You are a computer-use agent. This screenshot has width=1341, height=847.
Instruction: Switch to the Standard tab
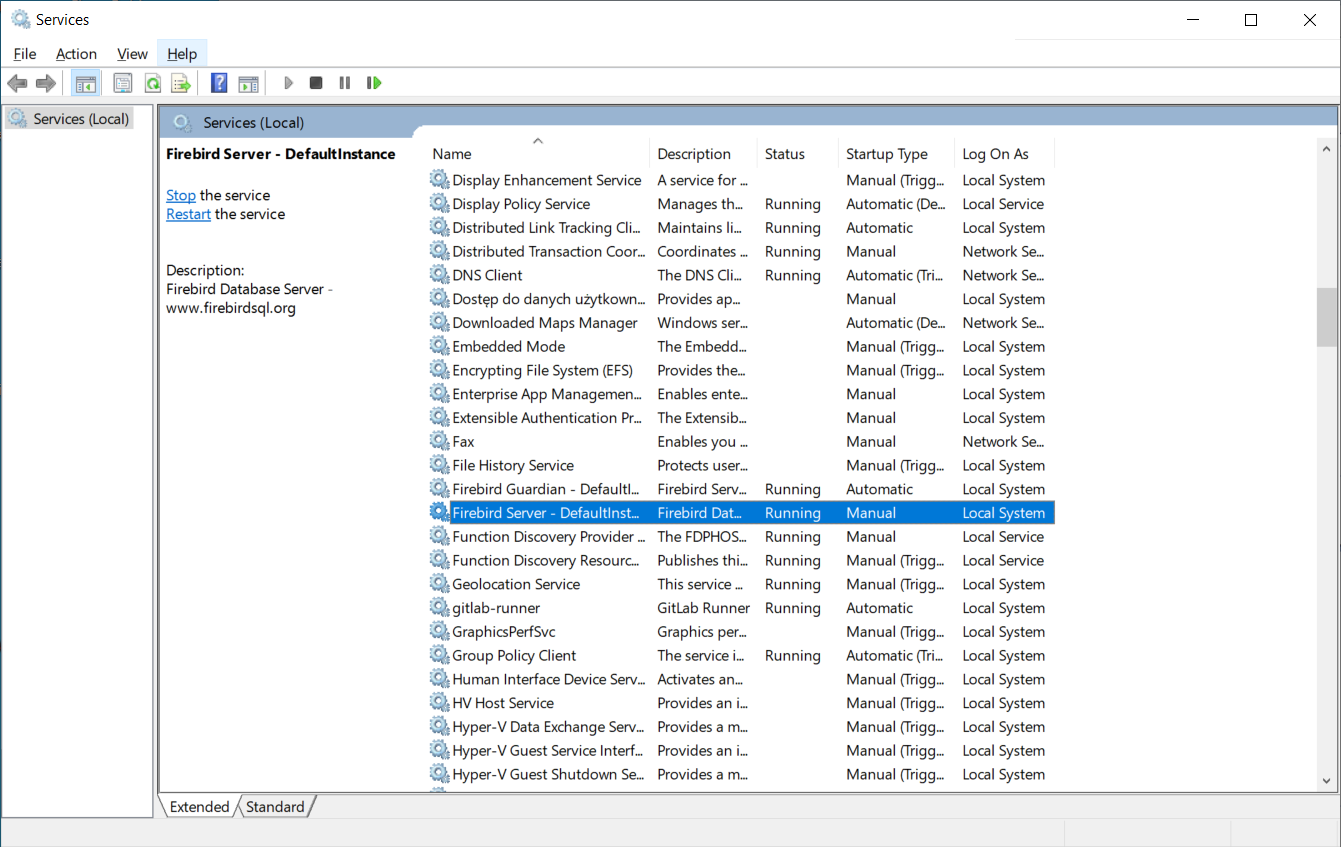coord(275,807)
